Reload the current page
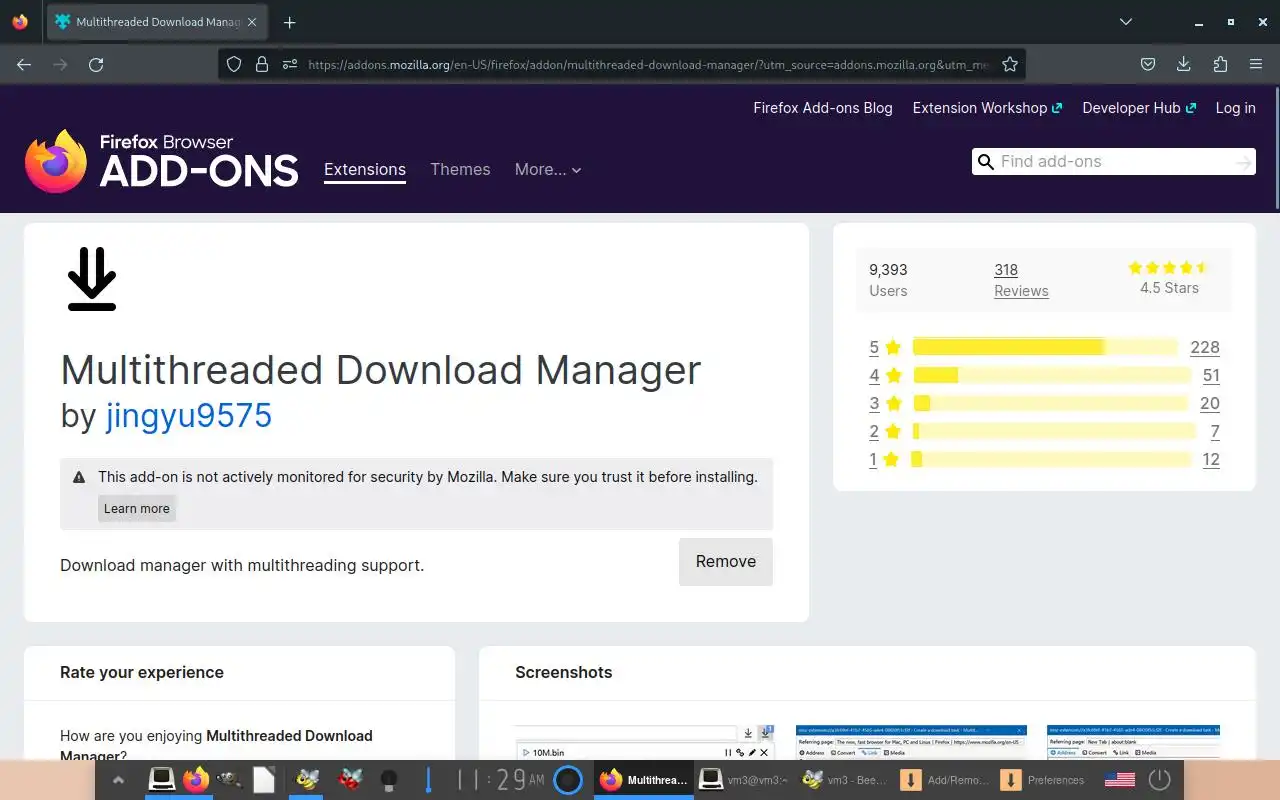 [96, 64]
